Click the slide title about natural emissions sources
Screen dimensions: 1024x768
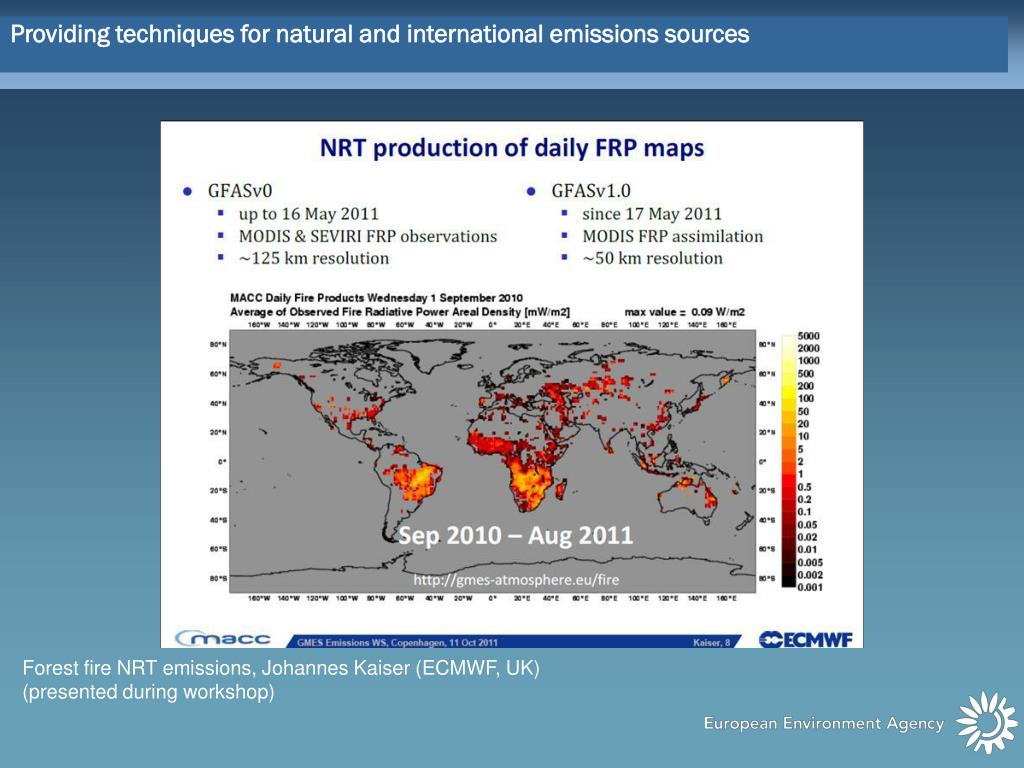click(379, 34)
